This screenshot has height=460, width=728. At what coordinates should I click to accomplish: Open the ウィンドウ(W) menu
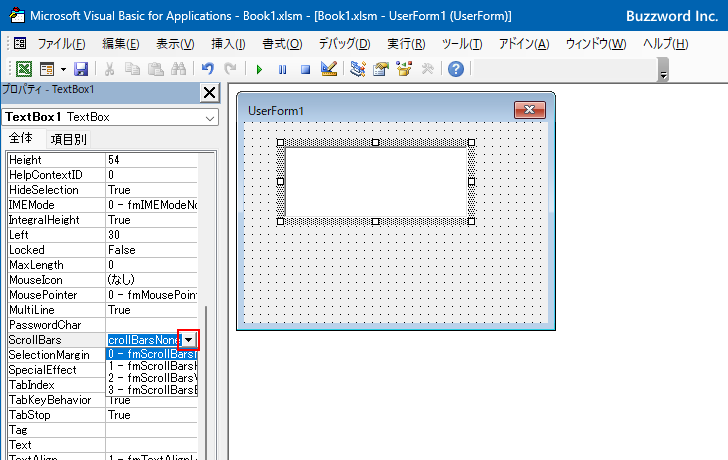[x=596, y=44]
